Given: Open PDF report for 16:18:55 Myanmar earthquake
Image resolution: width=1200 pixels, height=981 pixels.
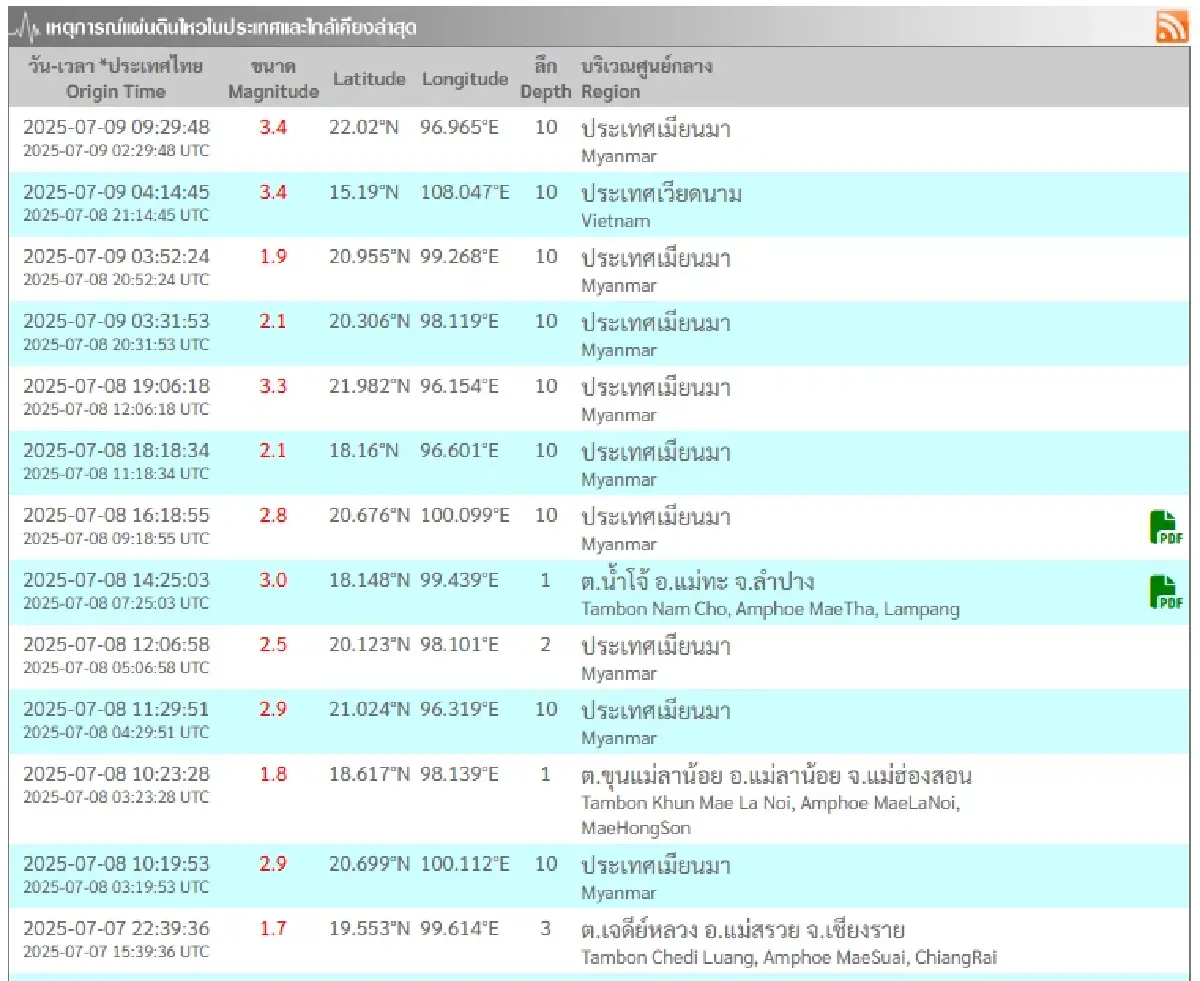Looking at the screenshot, I should (x=1165, y=527).
